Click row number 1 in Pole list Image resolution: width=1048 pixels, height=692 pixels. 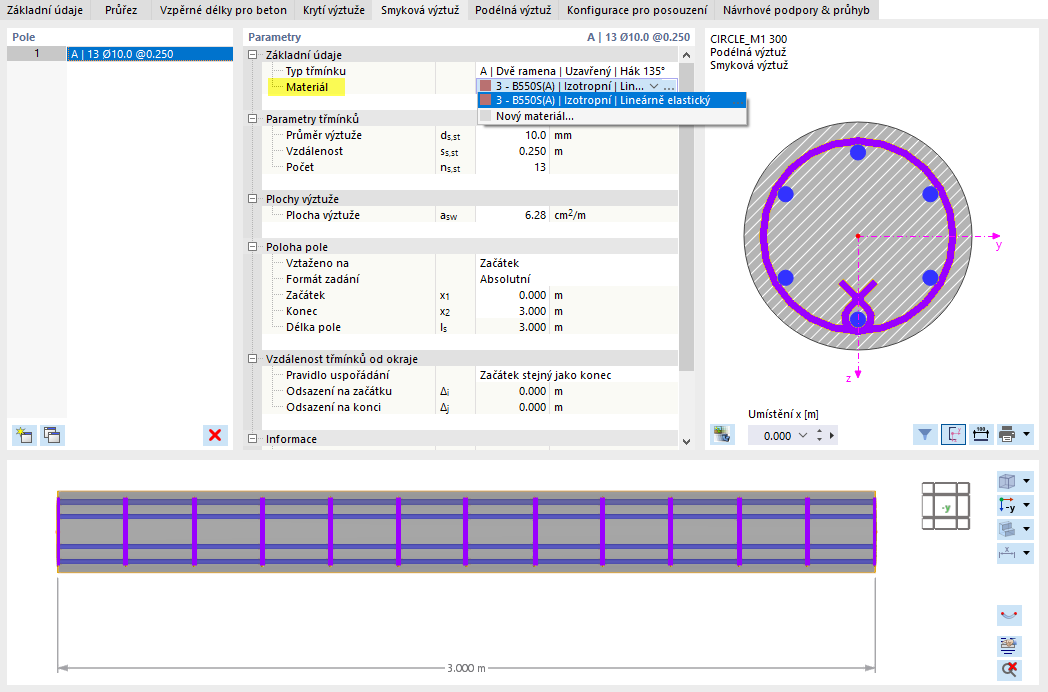tap(37, 54)
